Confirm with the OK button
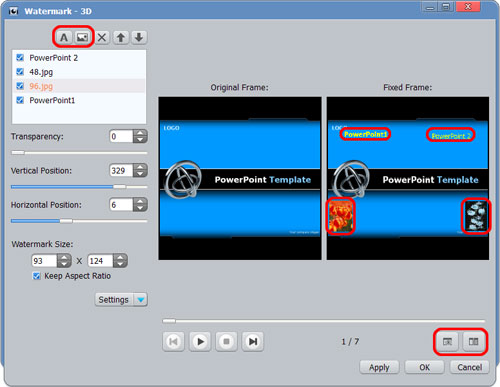Viewport: 500px width, 387px height. point(424,367)
